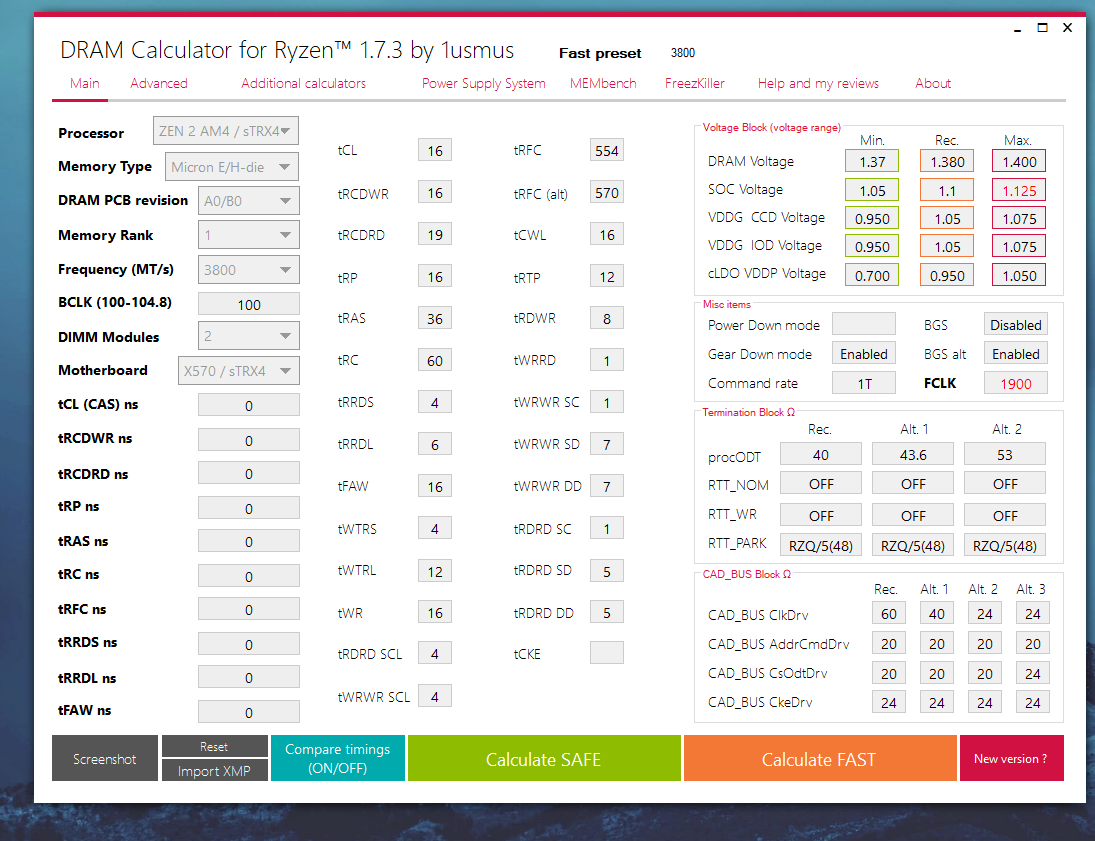Click the BGS alt Enabled value
The image size is (1095, 841).
[1016, 353]
